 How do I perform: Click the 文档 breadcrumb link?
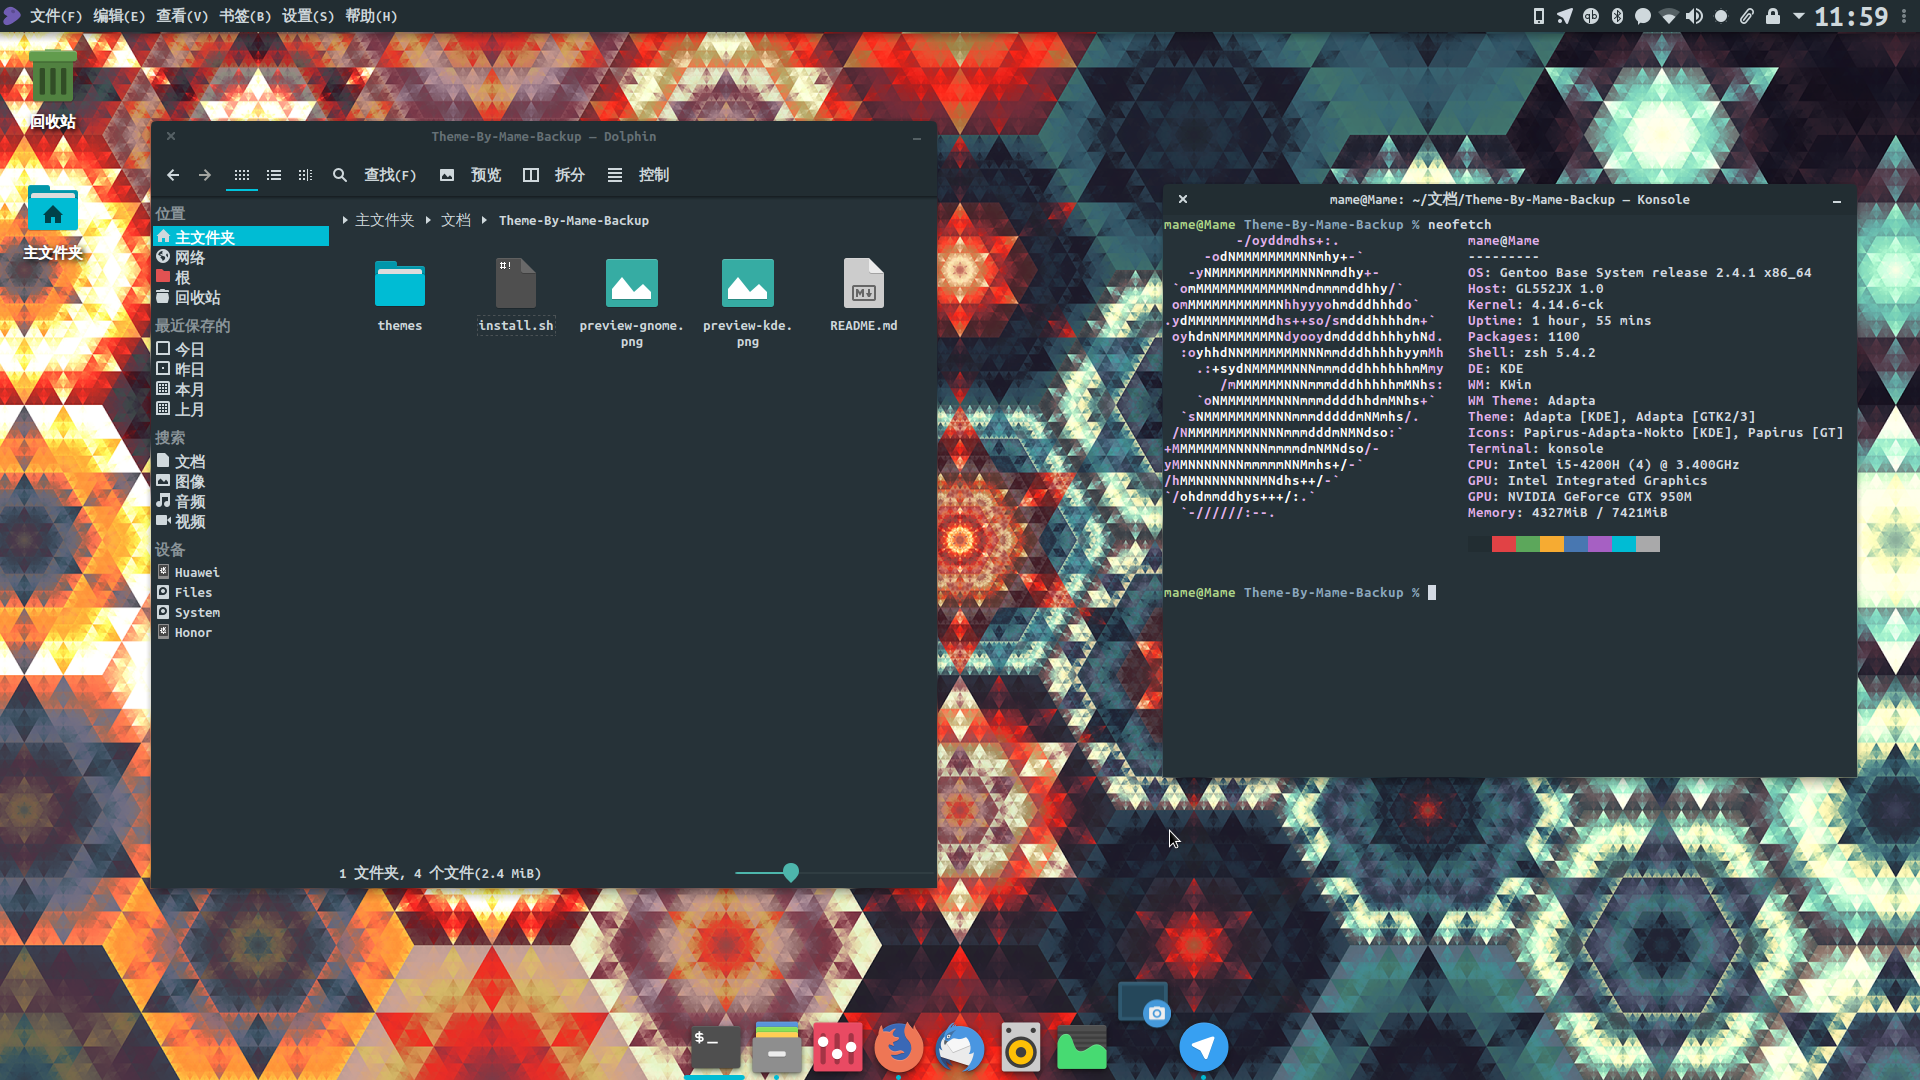456,220
